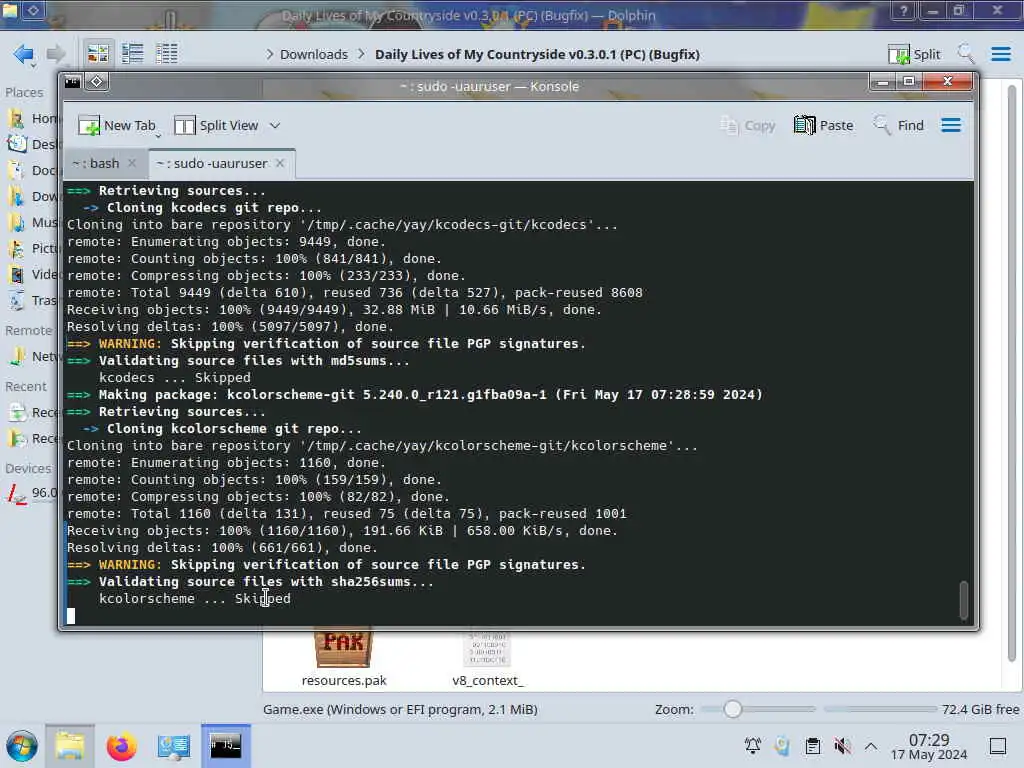This screenshot has height=768, width=1024.
Task: Click Split View in Konsole toolbar
Action: (x=216, y=125)
